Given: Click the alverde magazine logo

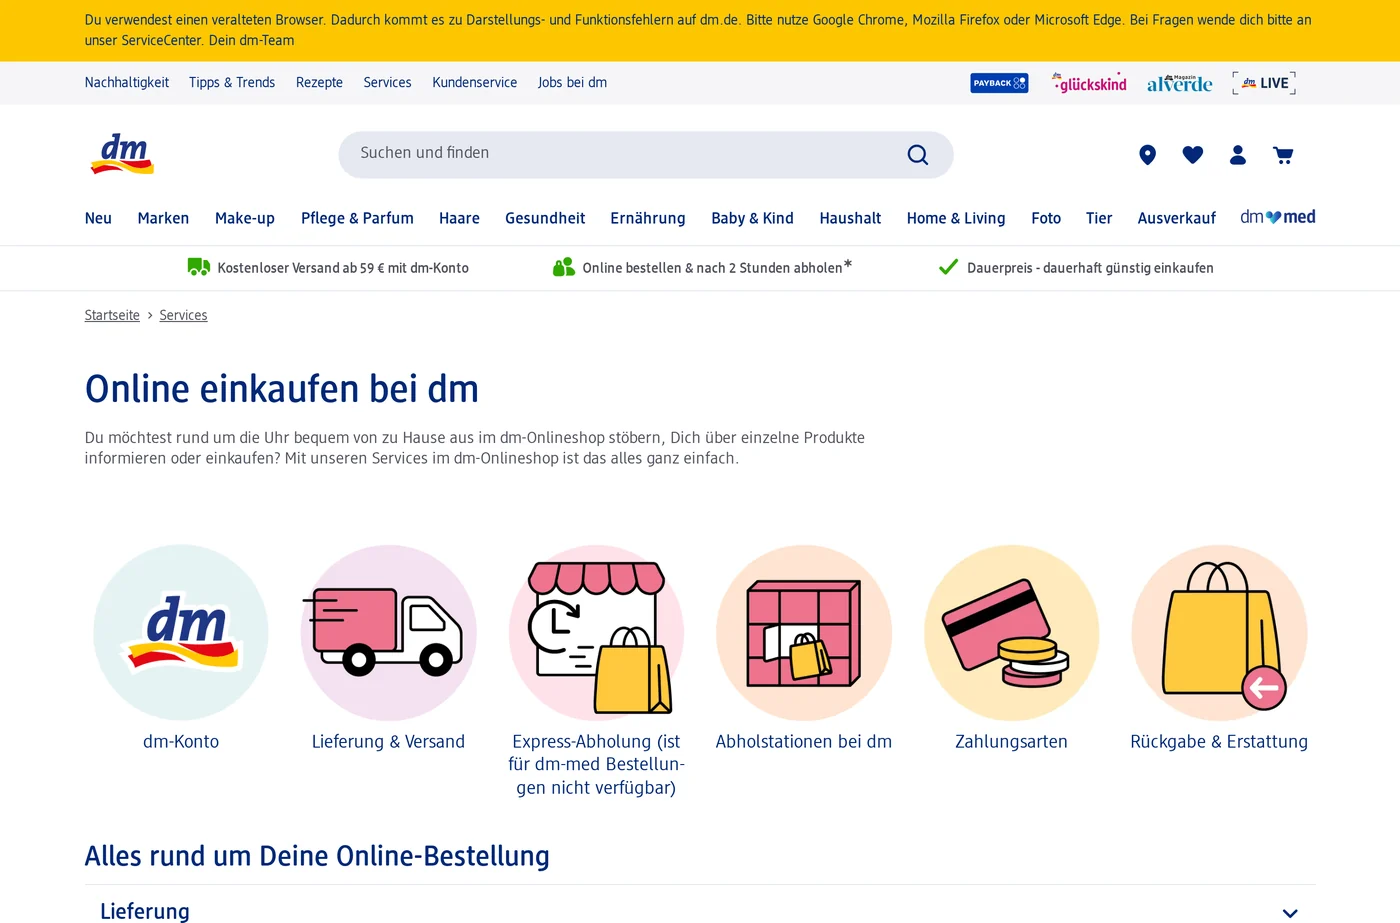Looking at the screenshot, I should coord(1180,83).
